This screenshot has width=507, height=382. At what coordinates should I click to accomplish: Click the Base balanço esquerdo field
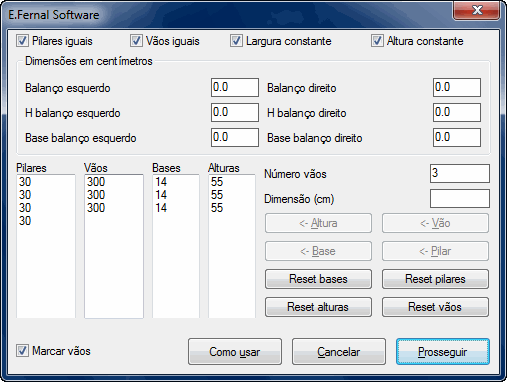coord(235,138)
